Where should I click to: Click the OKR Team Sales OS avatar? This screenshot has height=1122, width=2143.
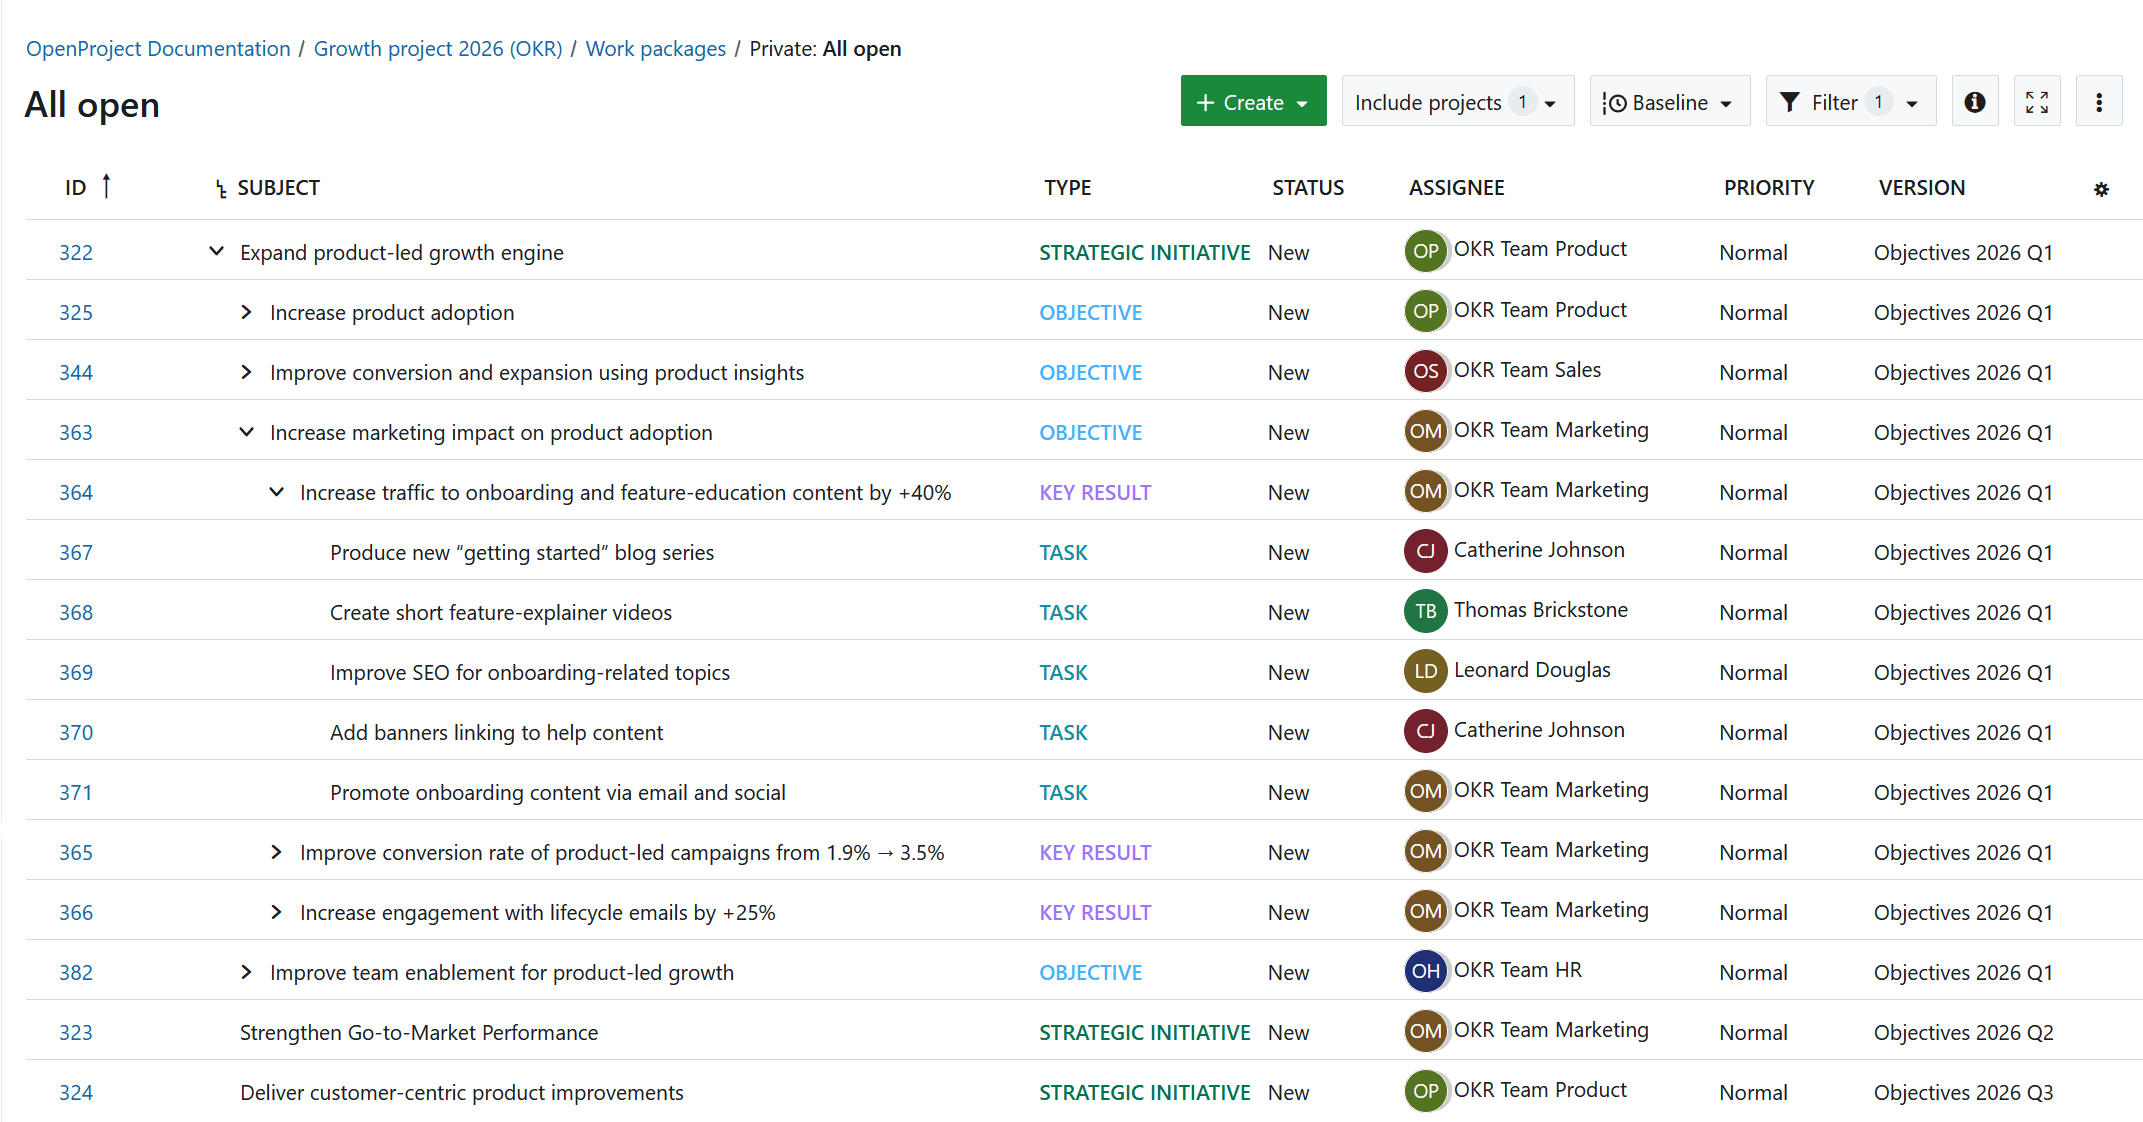point(1425,371)
